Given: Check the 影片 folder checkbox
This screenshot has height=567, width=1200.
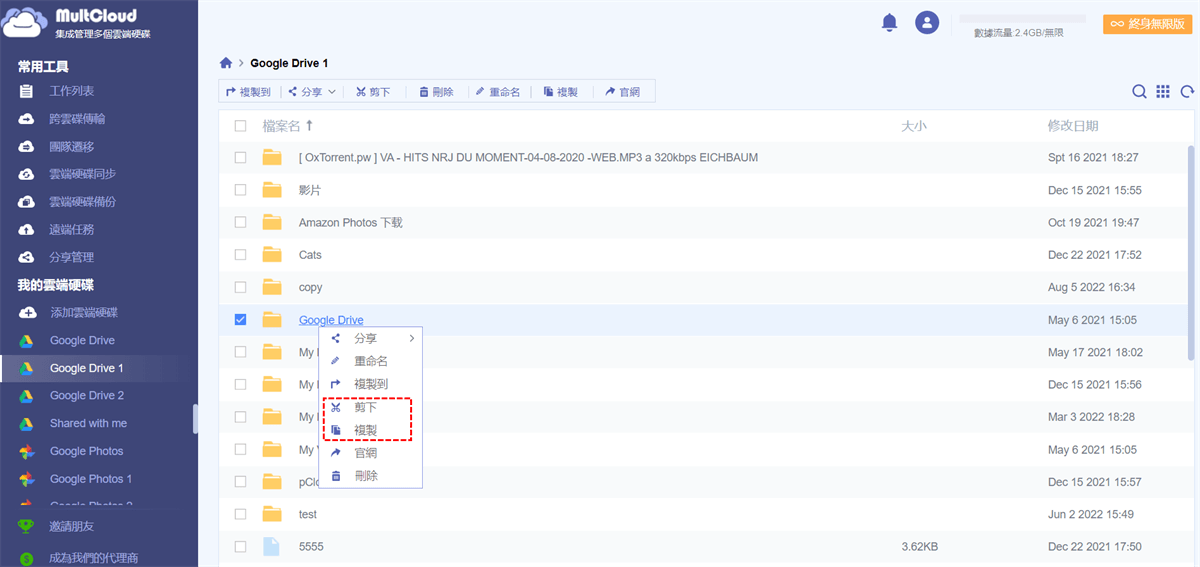Looking at the screenshot, I should point(240,190).
